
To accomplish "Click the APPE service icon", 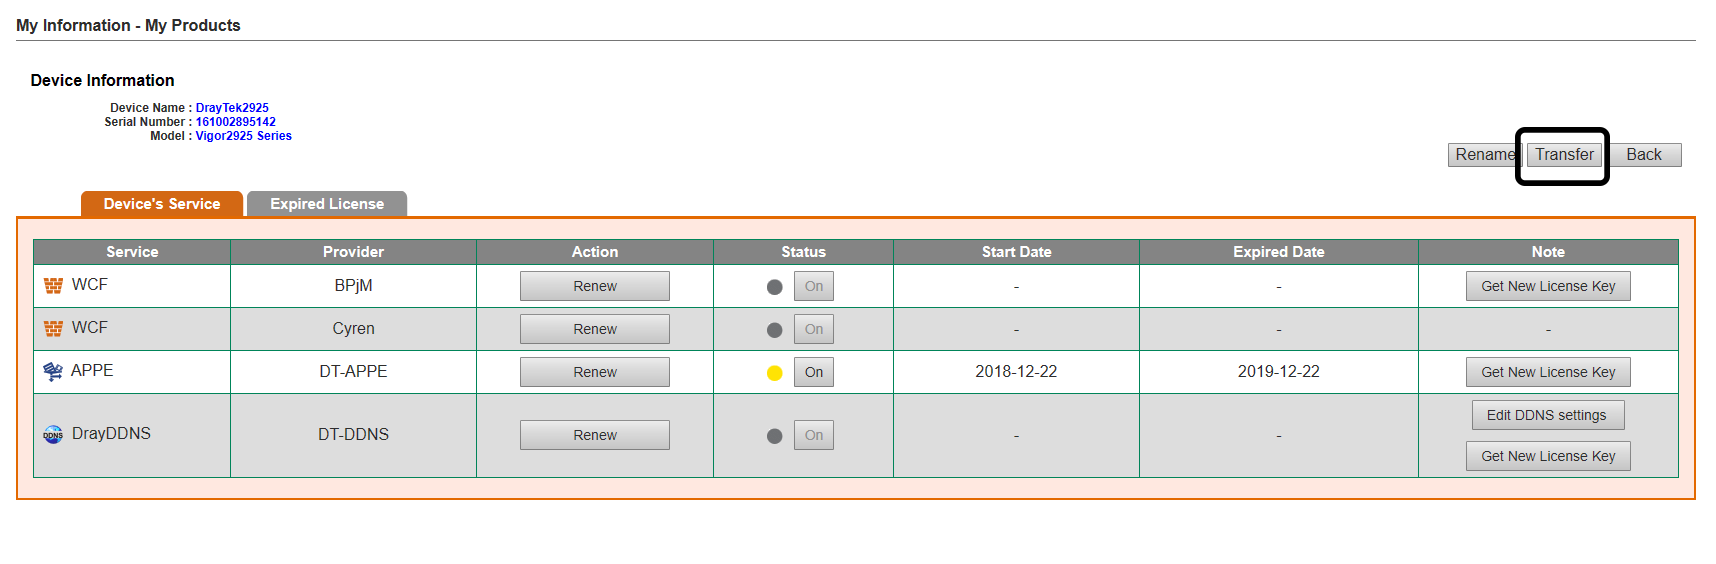I will 53,372.
